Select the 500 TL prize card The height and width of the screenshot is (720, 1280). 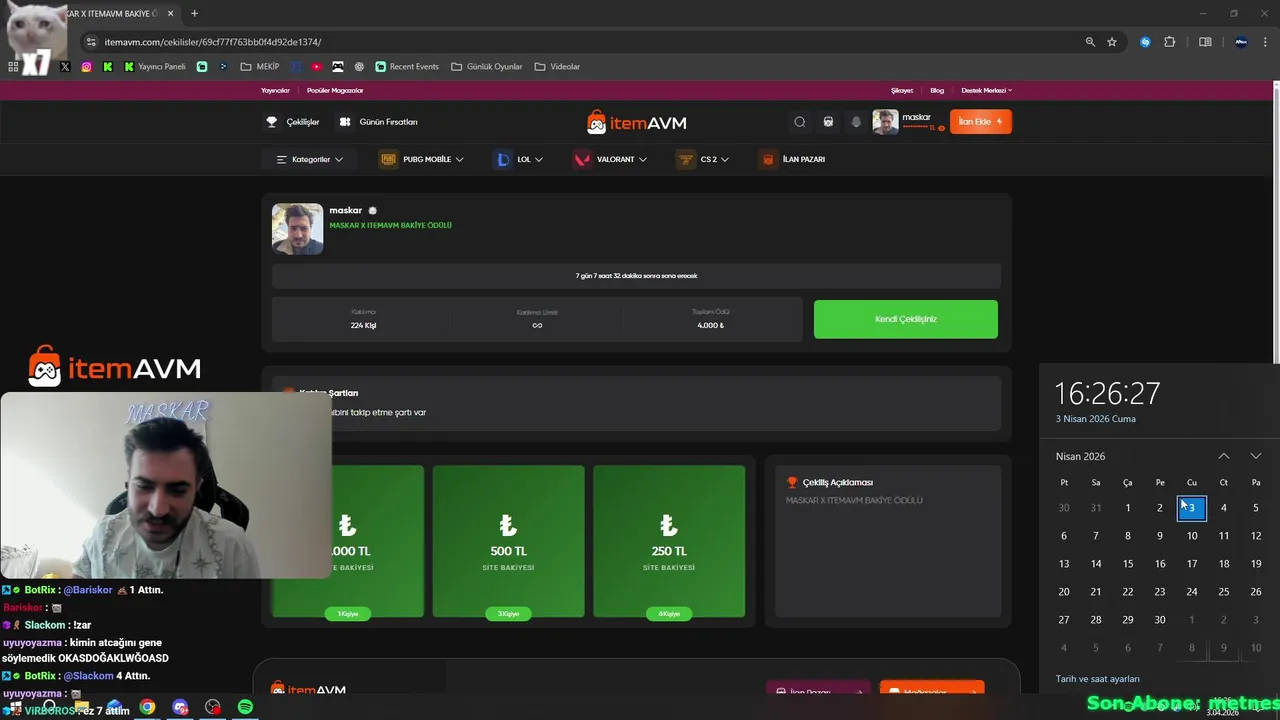pyautogui.click(x=508, y=540)
